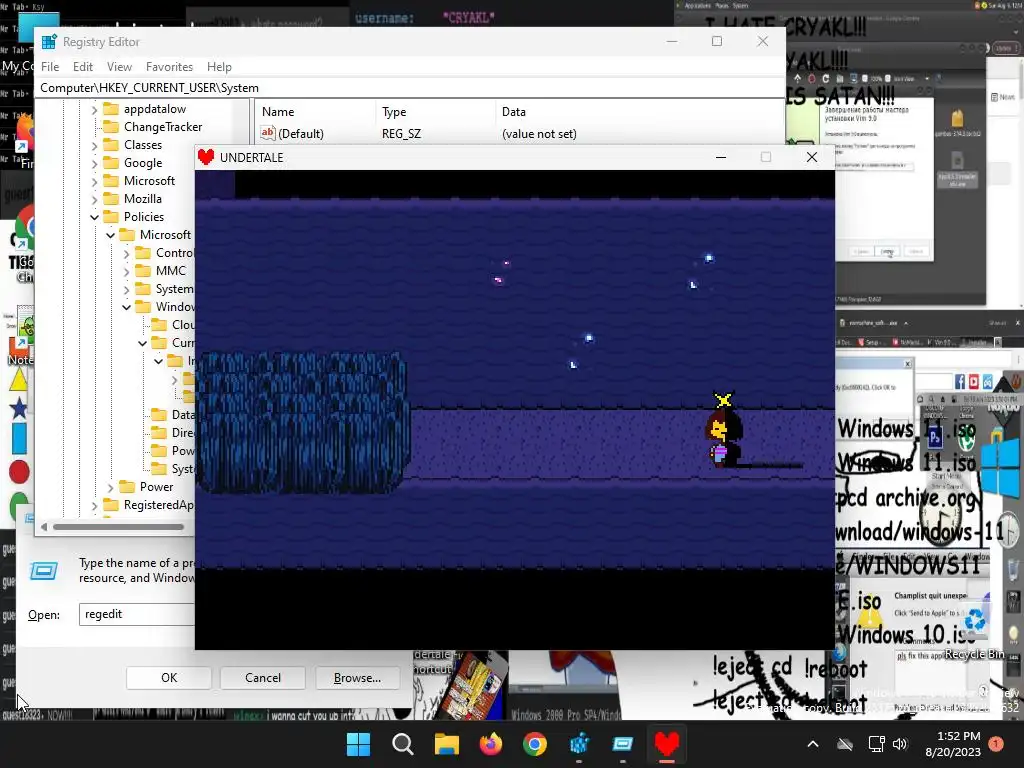Expand the Classes registry key
Screen dimensions: 1024x768
click(94, 146)
